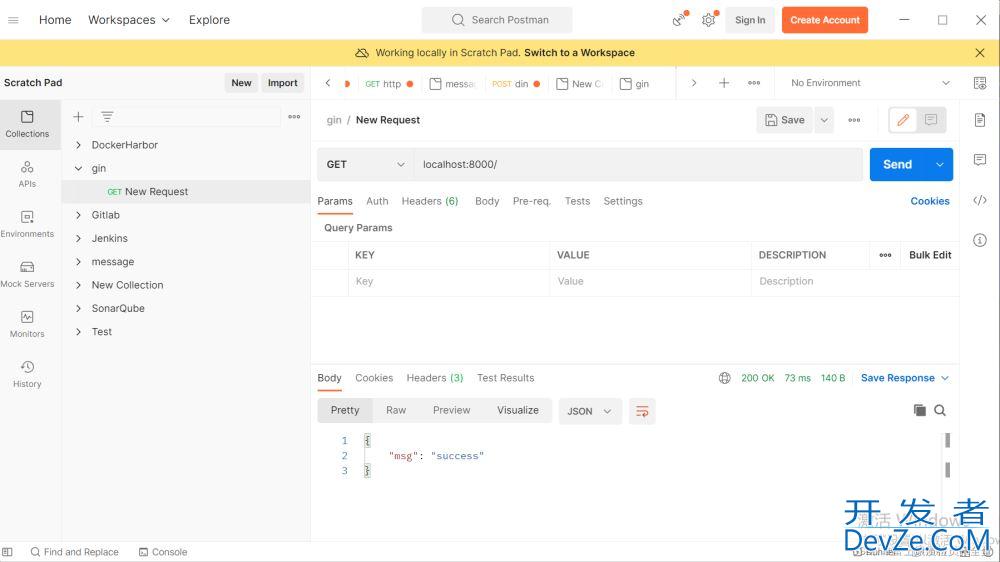Open the documentation icon in right sidebar

pos(980,120)
